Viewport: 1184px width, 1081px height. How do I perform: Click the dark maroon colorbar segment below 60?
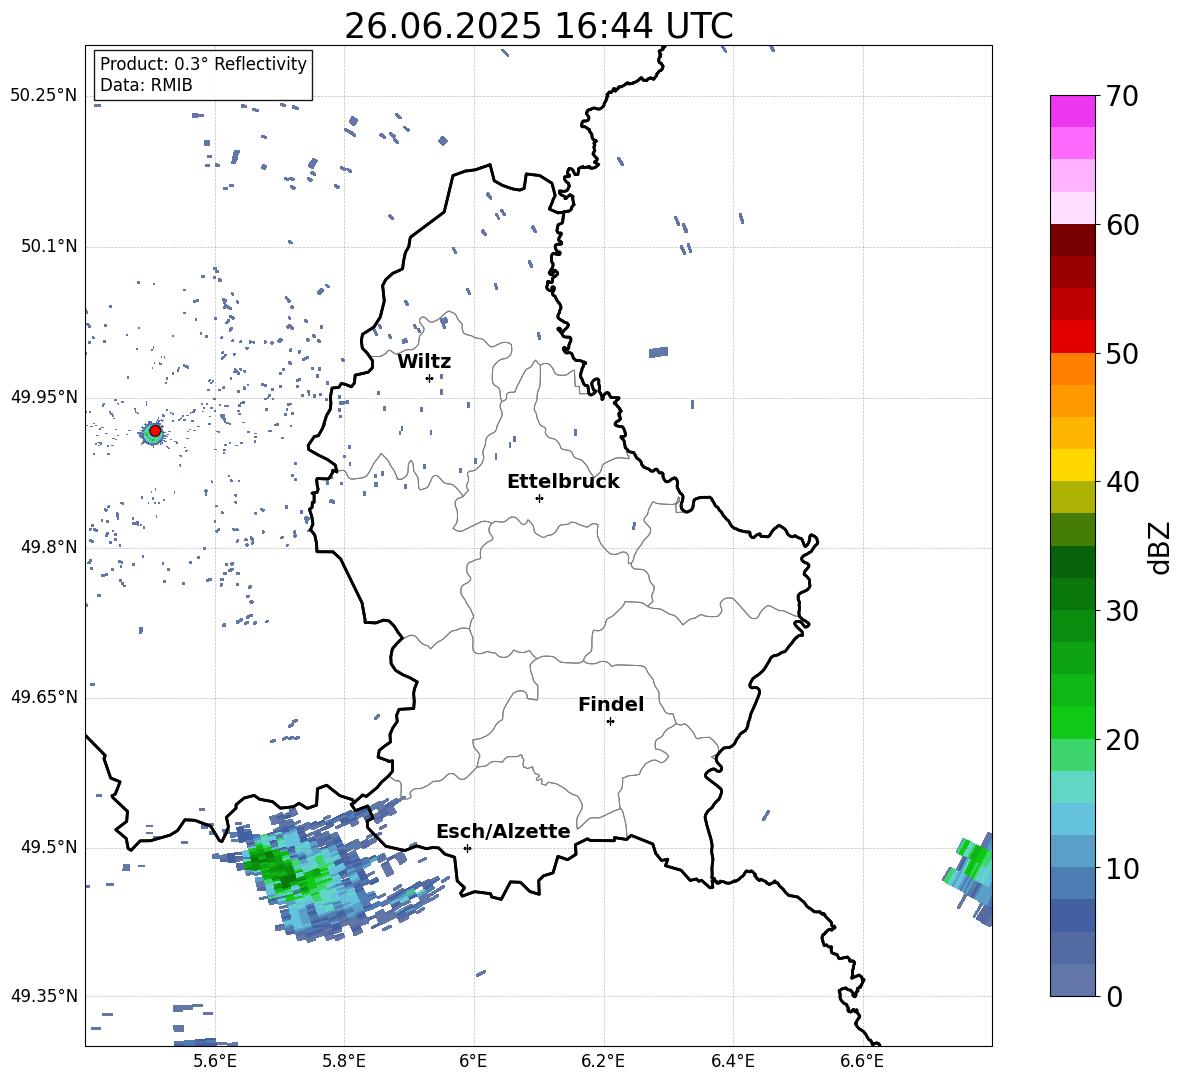pyautogui.click(x=1072, y=240)
